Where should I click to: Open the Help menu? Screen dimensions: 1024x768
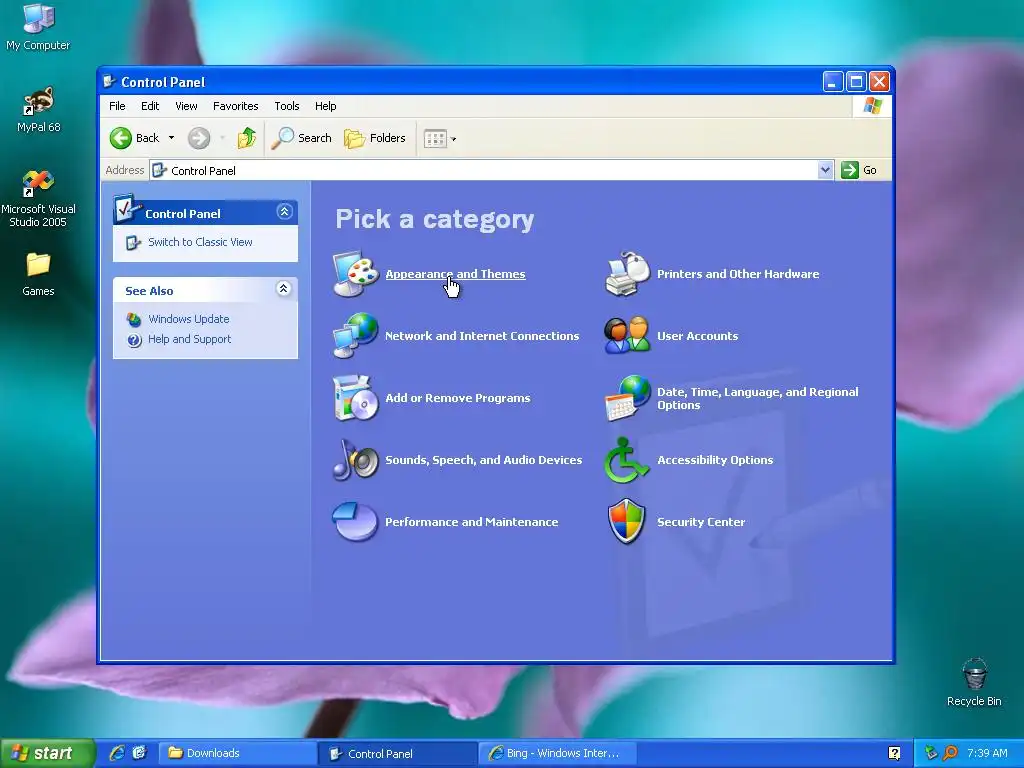tap(325, 106)
